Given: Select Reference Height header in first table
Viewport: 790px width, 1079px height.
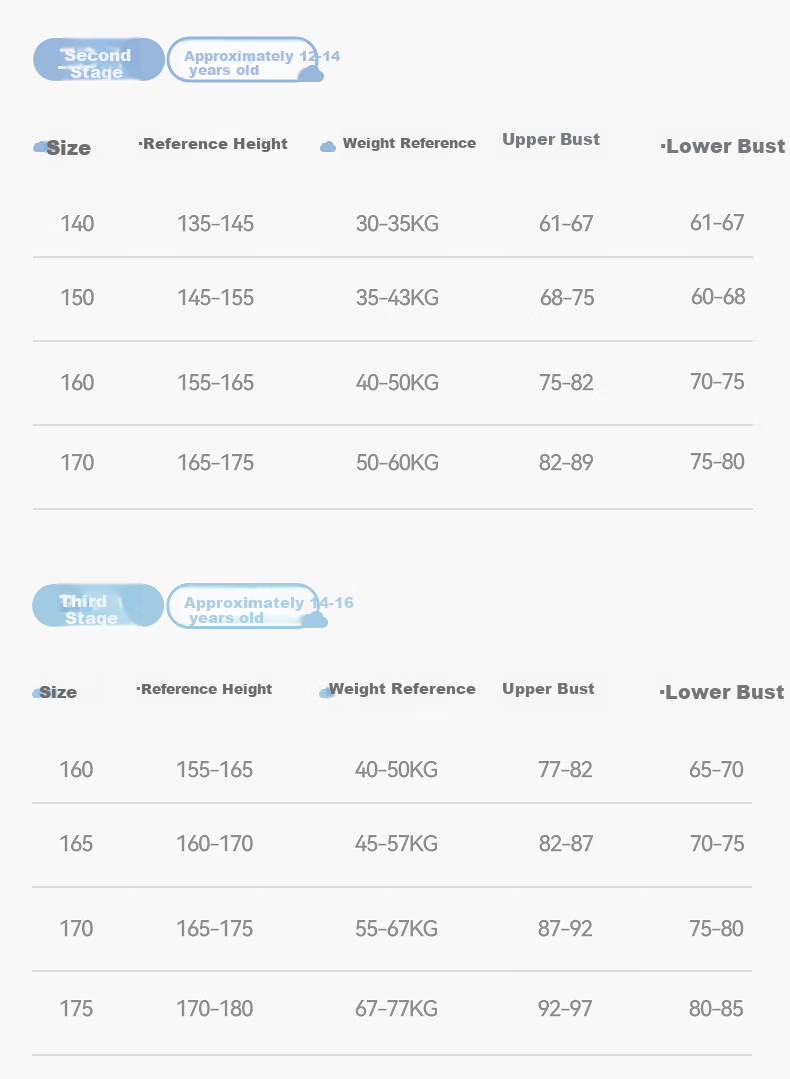Looking at the screenshot, I should tap(213, 144).
